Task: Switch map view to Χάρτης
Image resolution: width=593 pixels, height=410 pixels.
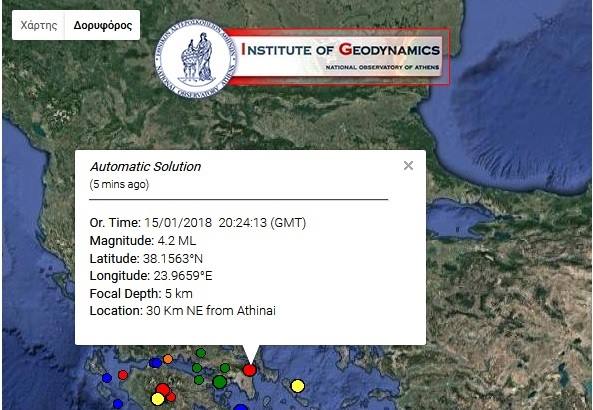Action: pos(39,25)
